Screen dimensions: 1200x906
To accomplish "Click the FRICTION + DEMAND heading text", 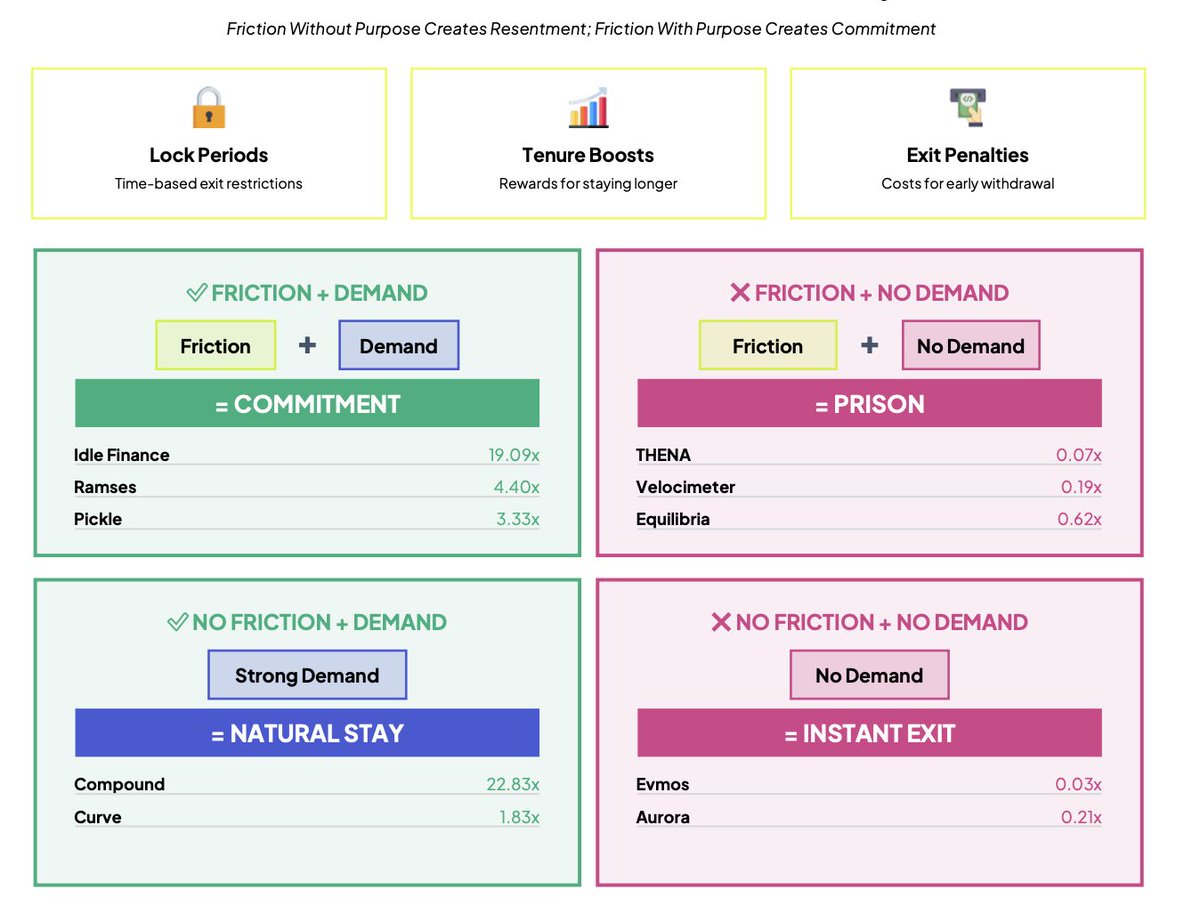I will (320, 293).
